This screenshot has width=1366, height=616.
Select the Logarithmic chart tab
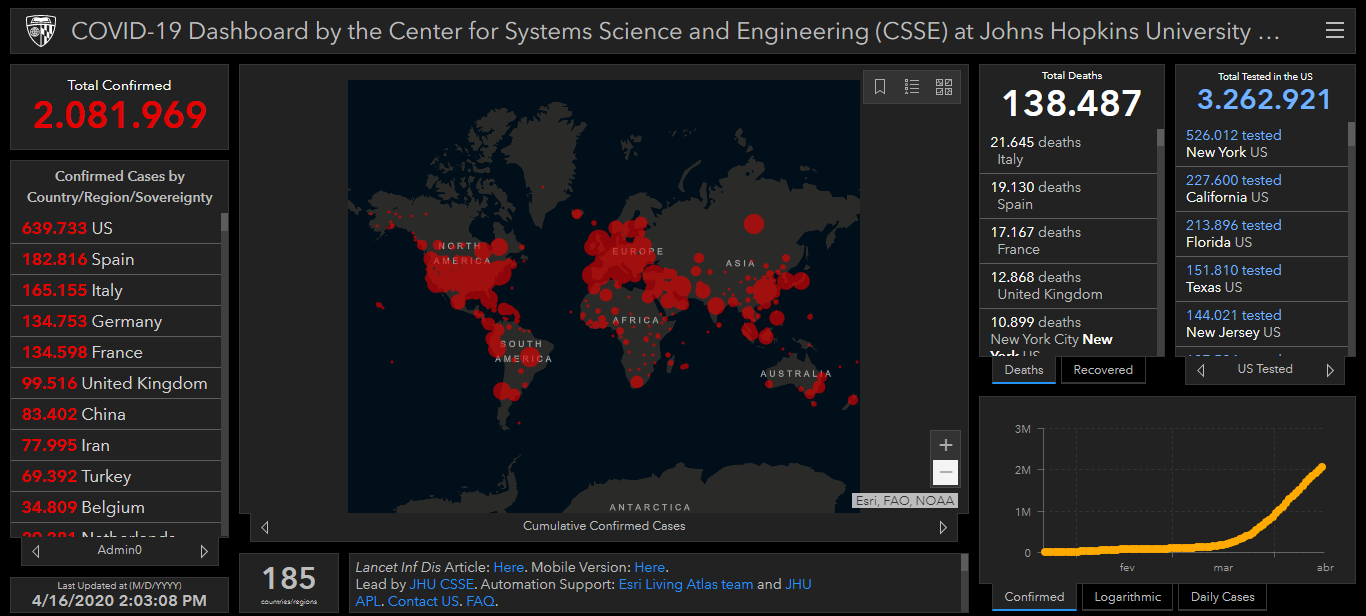(1127, 597)
